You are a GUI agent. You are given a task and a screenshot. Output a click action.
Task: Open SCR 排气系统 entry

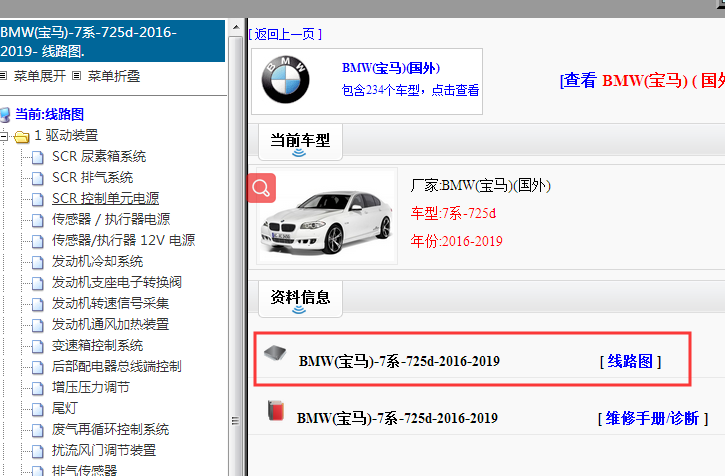(92, 177)
